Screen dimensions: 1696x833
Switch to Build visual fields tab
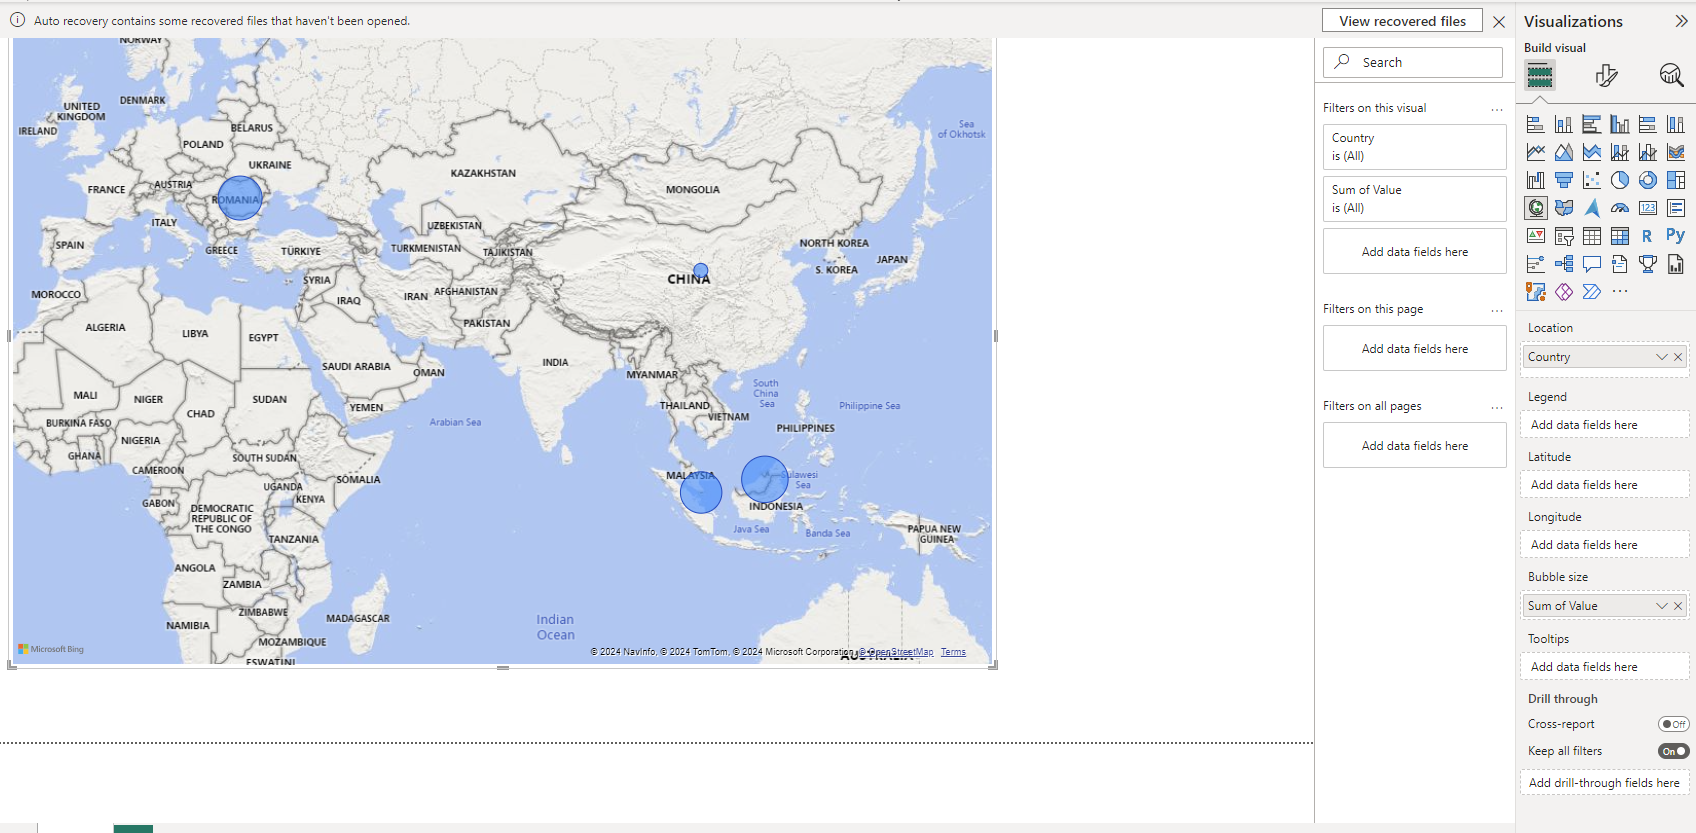(x=1540, y=75)
